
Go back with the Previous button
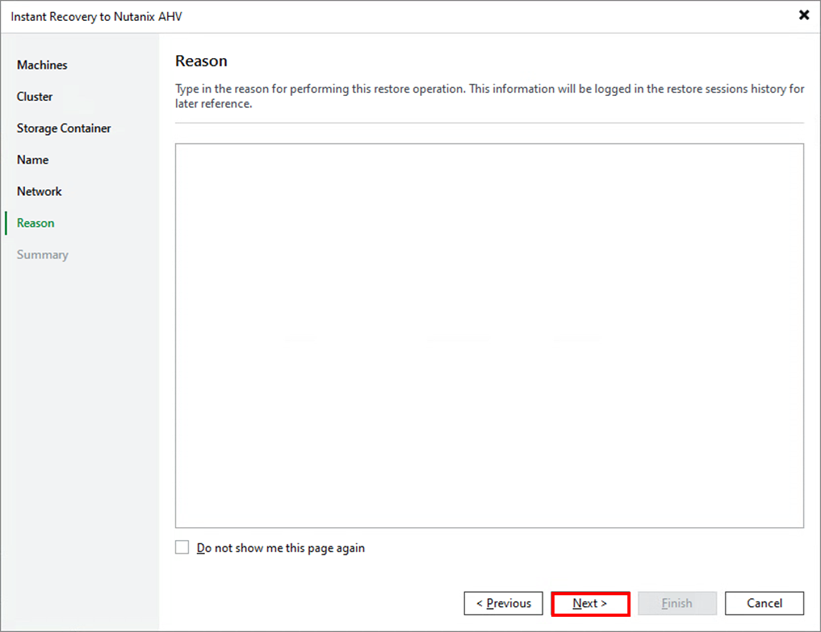click(503, 603)
